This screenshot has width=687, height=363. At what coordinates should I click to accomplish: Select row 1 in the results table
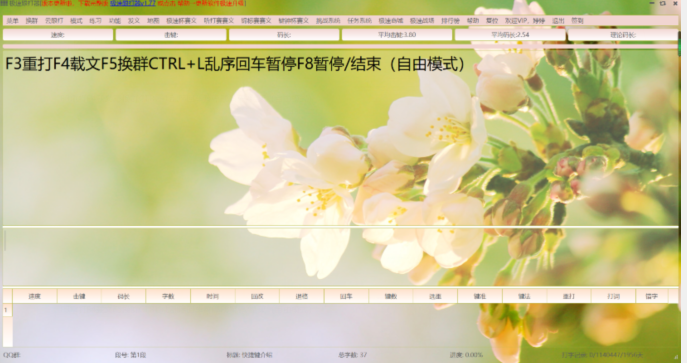(x=7, y=310)
